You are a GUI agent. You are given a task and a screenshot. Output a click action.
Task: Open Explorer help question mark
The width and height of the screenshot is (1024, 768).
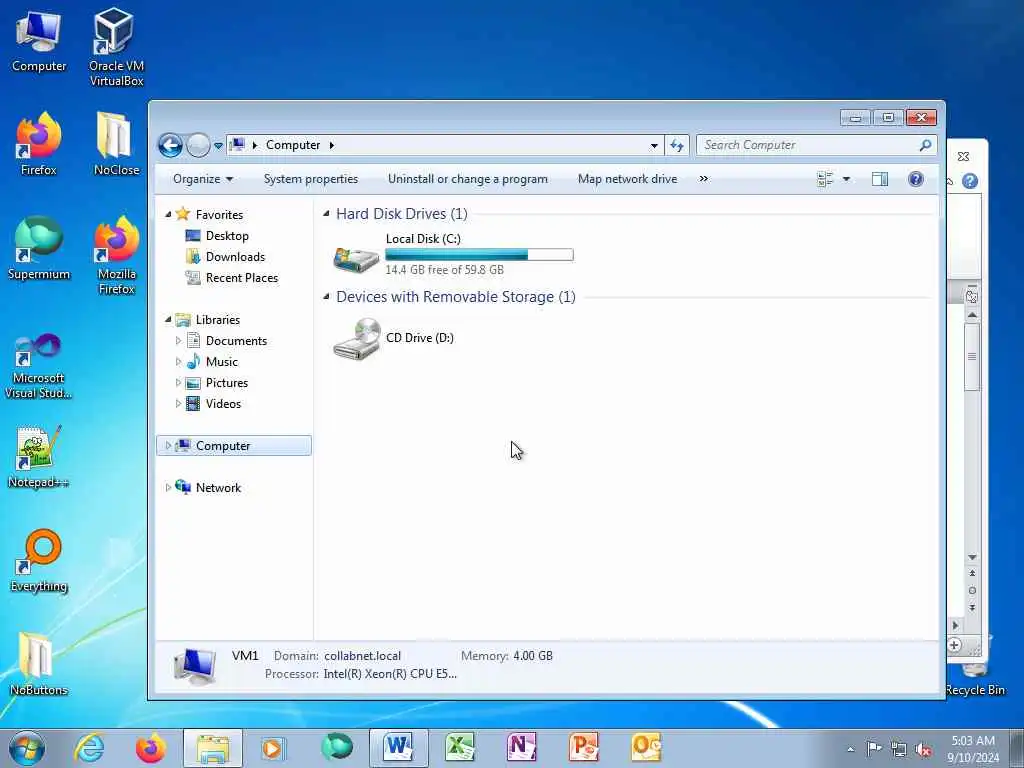click(916, 179)
